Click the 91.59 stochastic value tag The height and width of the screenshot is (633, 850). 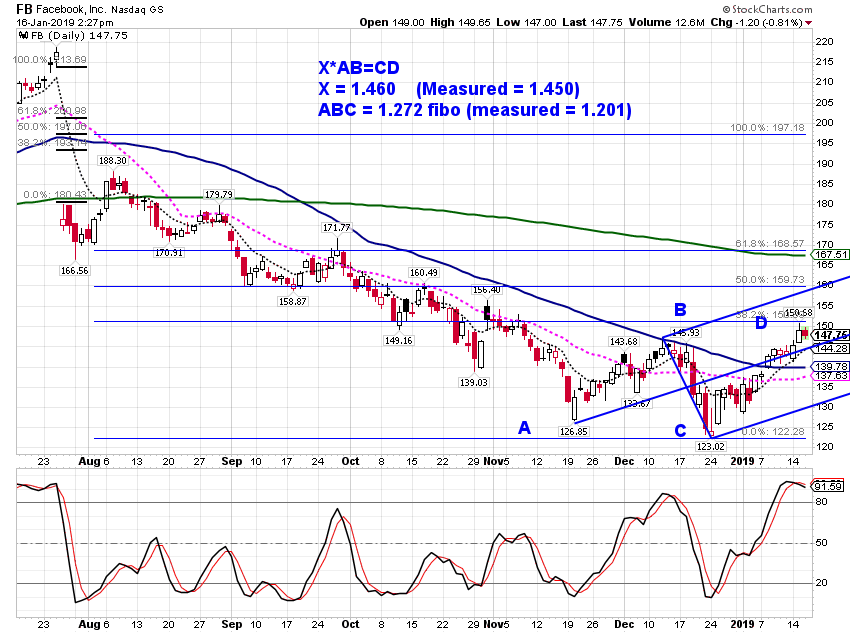[829, 486]
